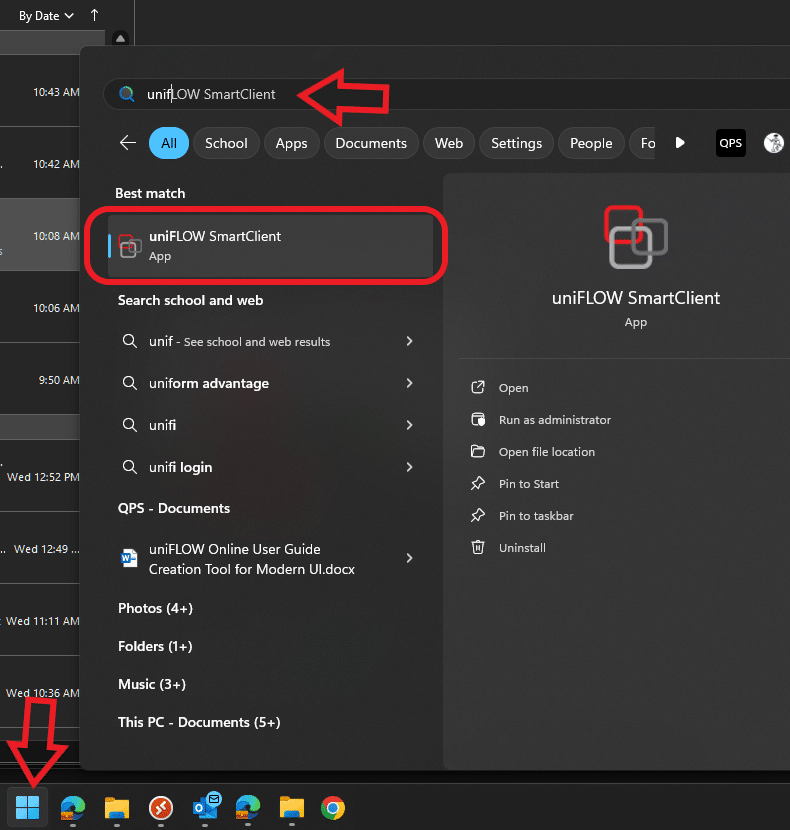Choose Run as administrator
790x830 pixels.
pos(554,420)
